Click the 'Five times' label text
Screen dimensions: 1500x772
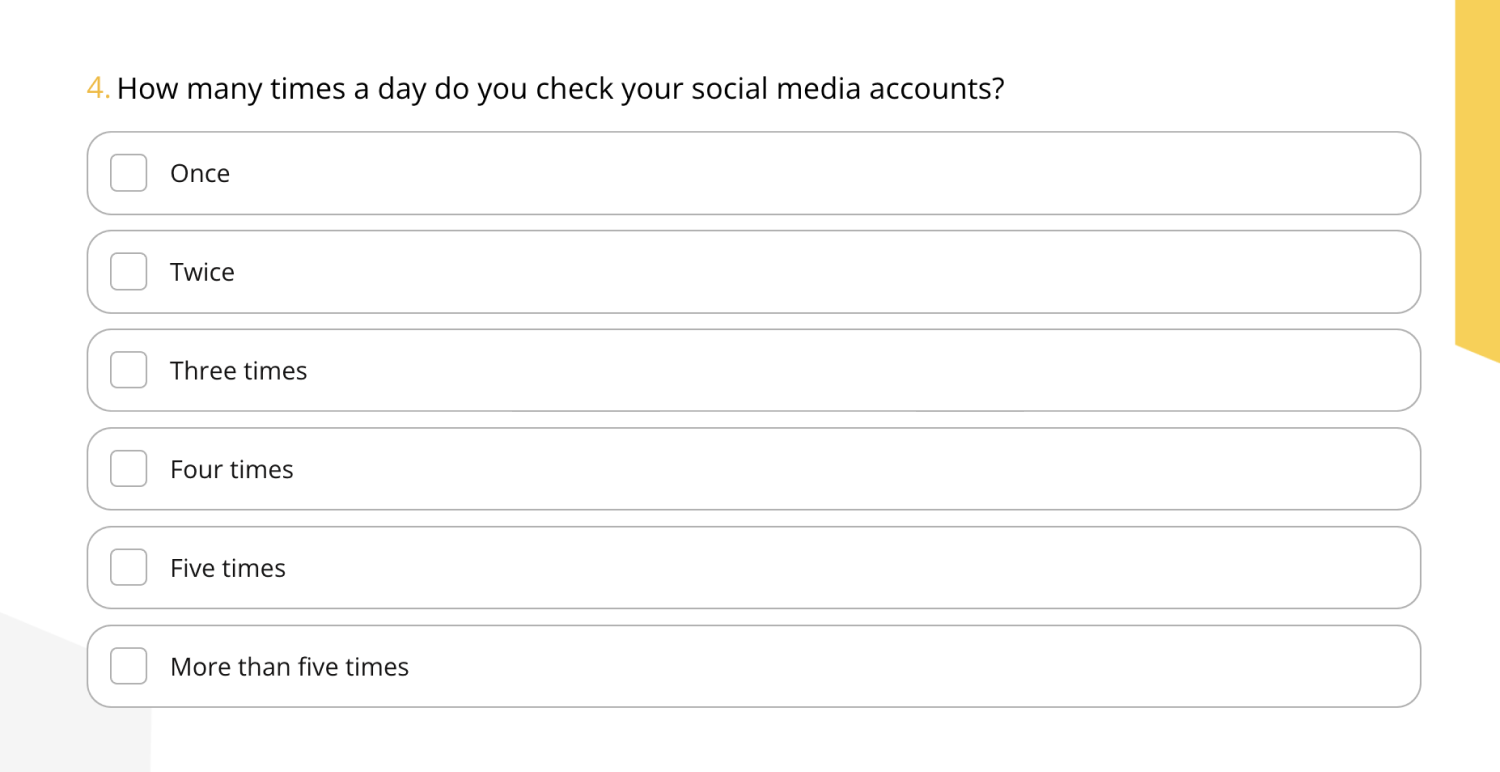pos(227,568)
